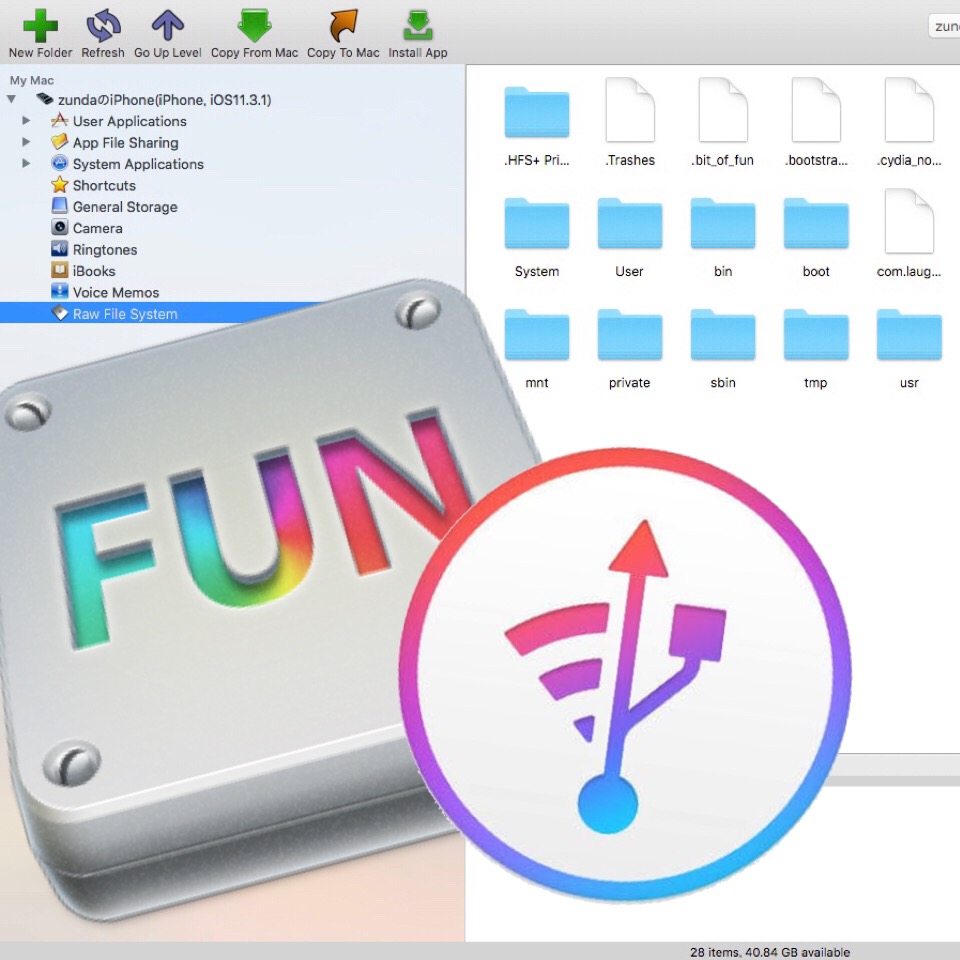This screenshot has height=960, width=960.
Task: Expand the User Applications node
Action: click(x=27, y=121)
